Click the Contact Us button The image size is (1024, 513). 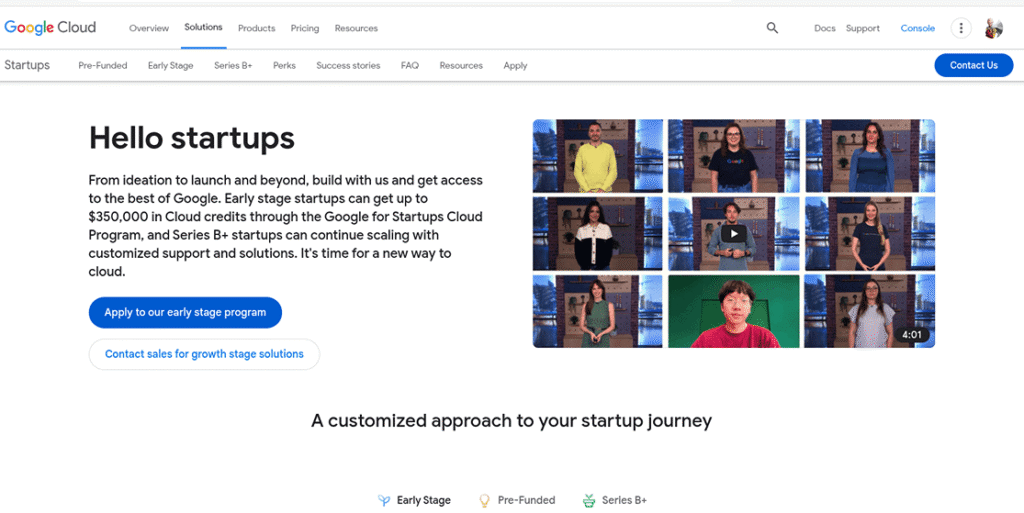point(974,65)
